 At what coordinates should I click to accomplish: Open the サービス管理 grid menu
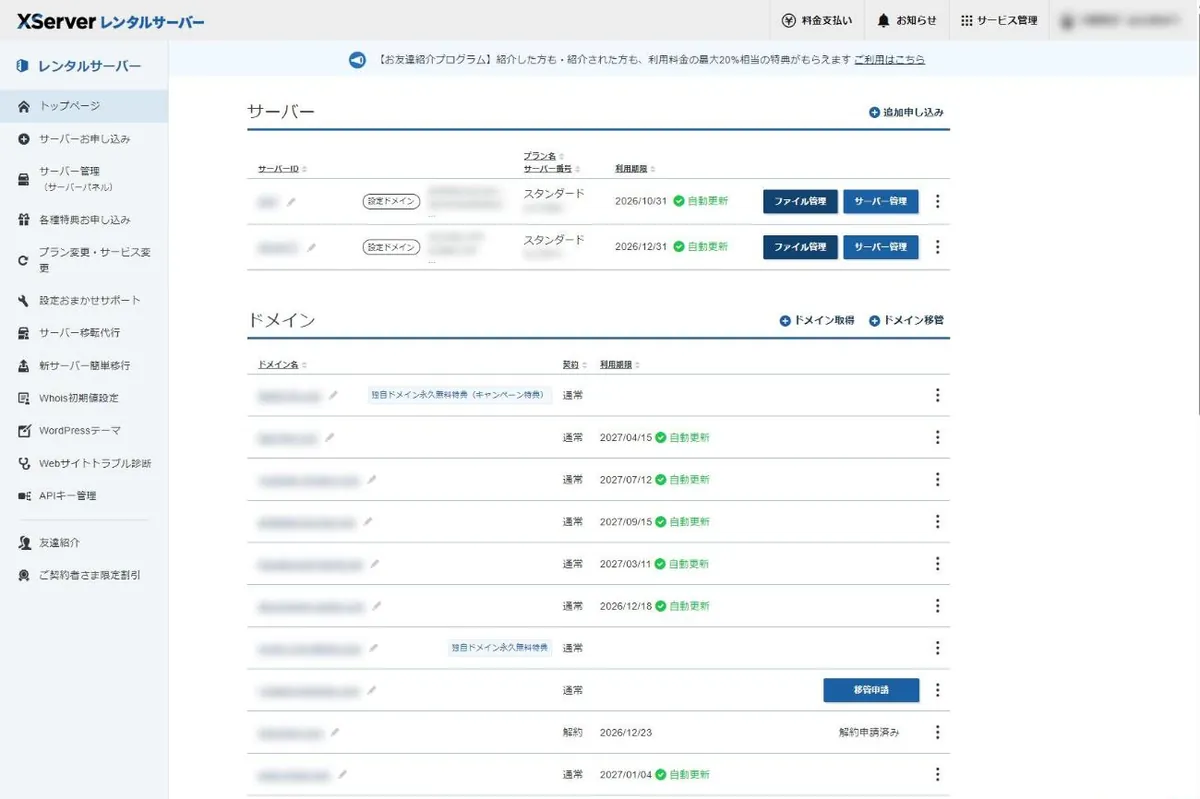pos(999,20)
